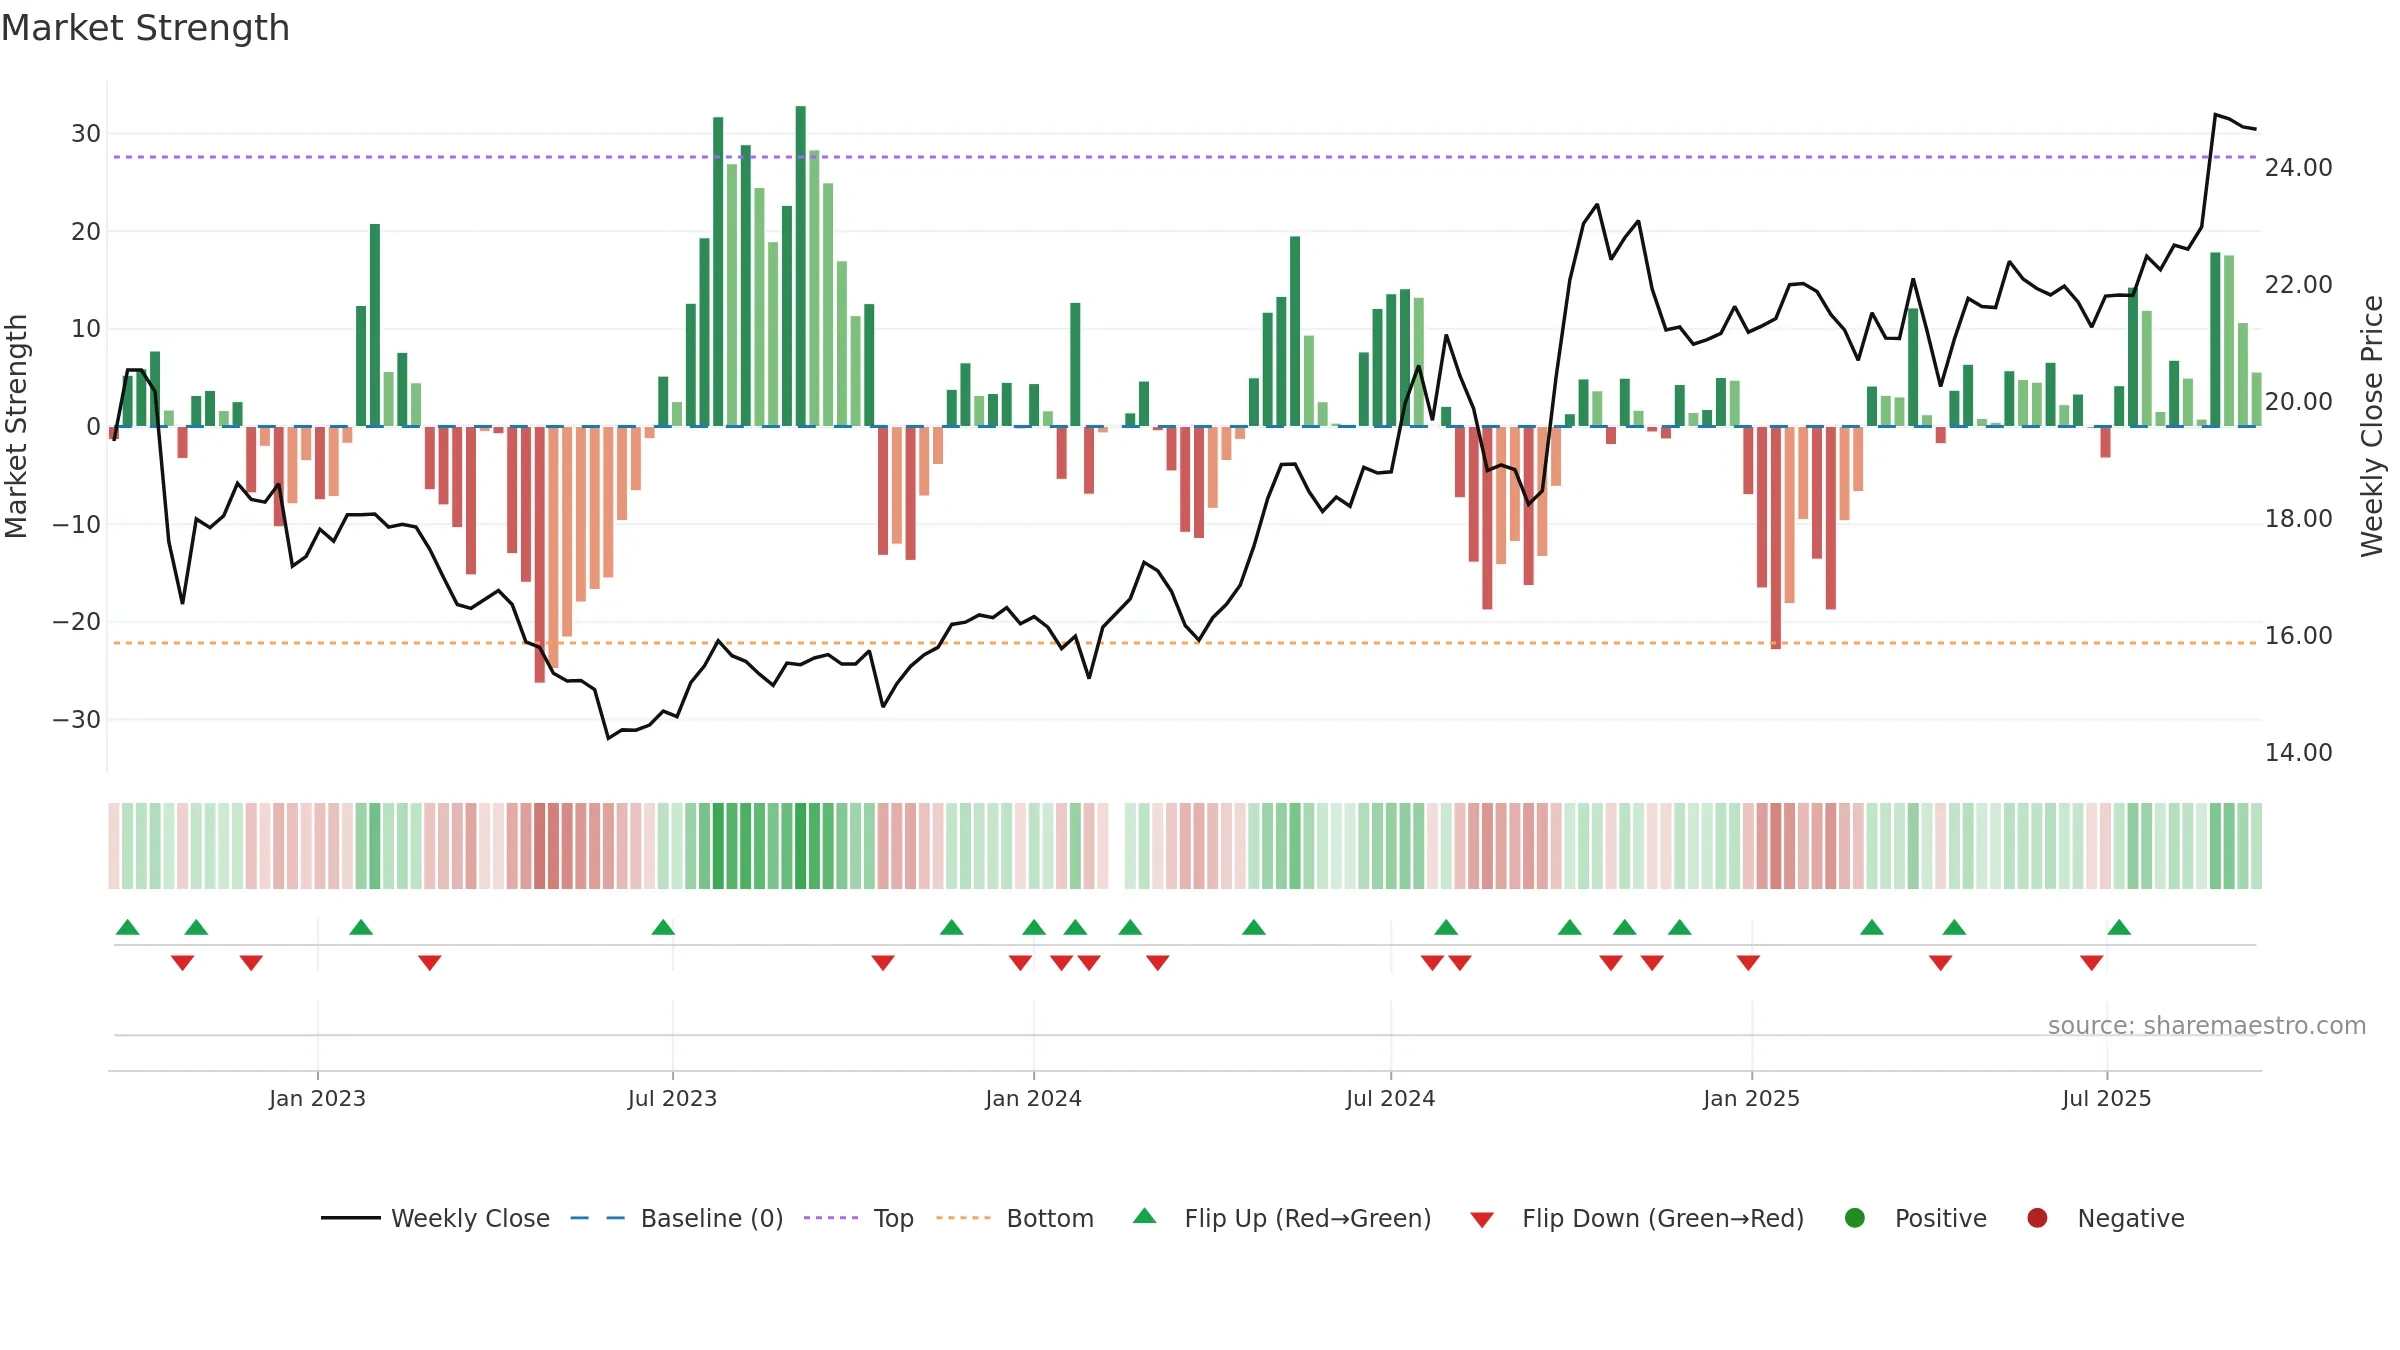This screenshot has width=2400, height=1350.
Task: Click the Flip Up marker just left of Jul 2023
Action: [663, 927]
